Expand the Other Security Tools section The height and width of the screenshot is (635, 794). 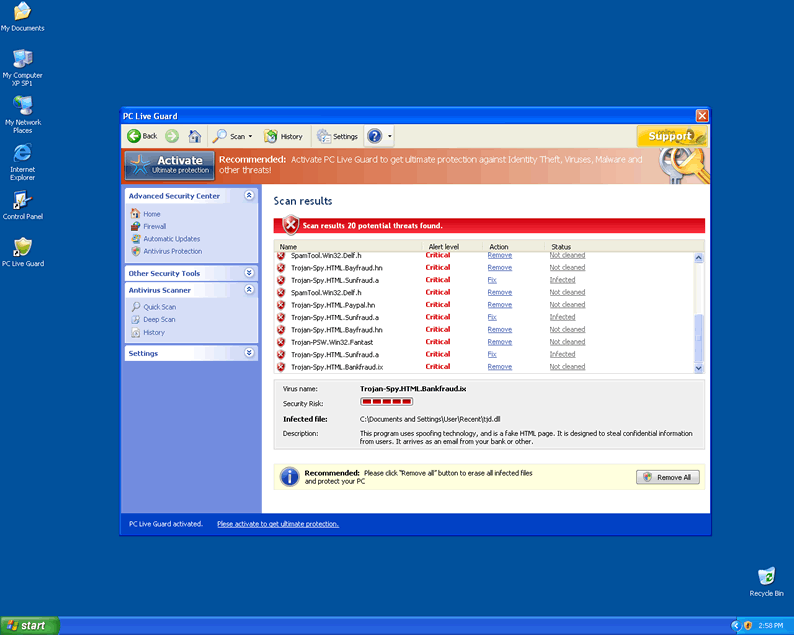tap(249, 273)
